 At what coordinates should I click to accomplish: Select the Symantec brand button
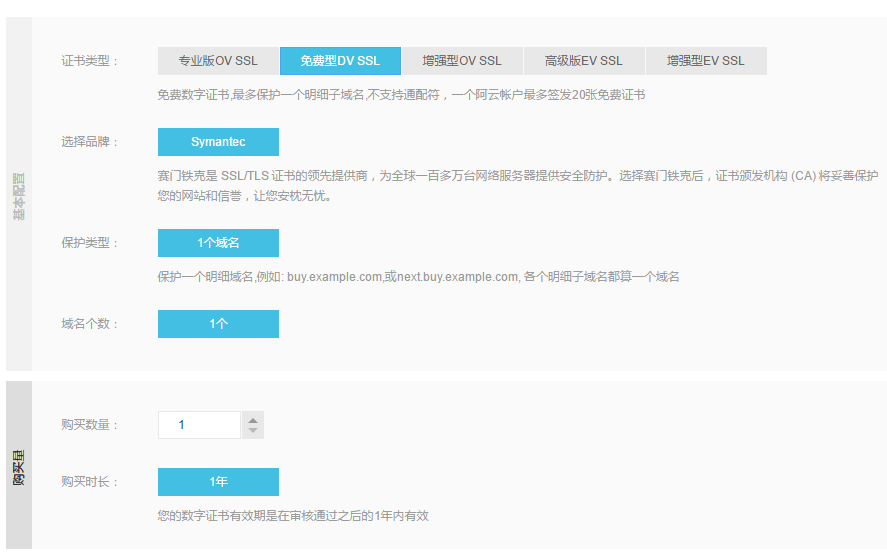[x=218, y=142]
